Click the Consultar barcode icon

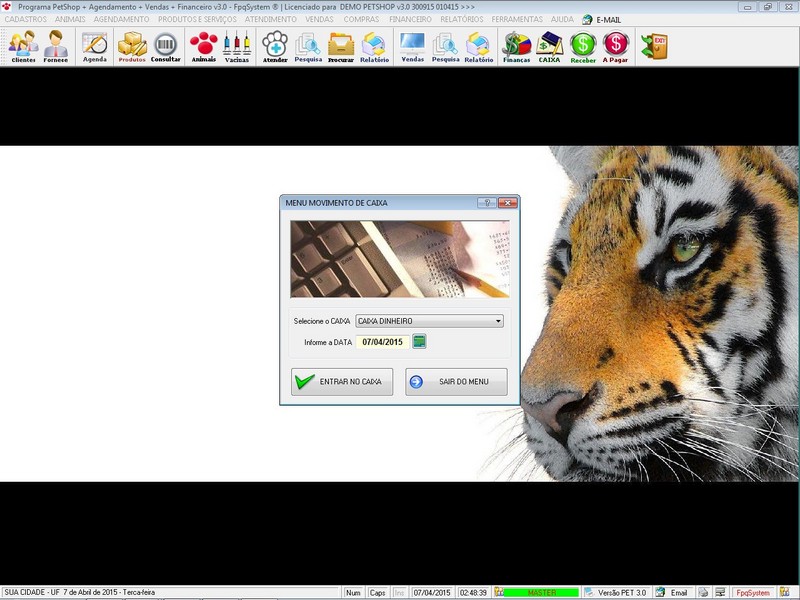click(x=166, y=46)
